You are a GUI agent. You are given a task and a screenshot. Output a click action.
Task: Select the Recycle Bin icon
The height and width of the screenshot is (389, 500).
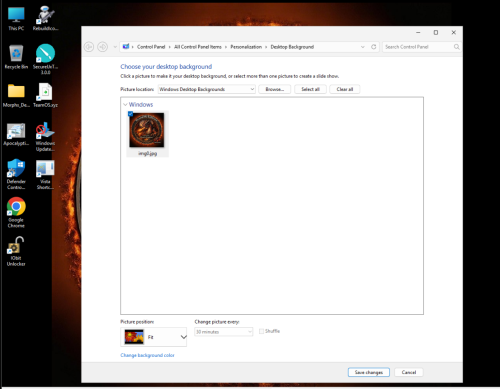pyautogui.click(x=16, y=57)
